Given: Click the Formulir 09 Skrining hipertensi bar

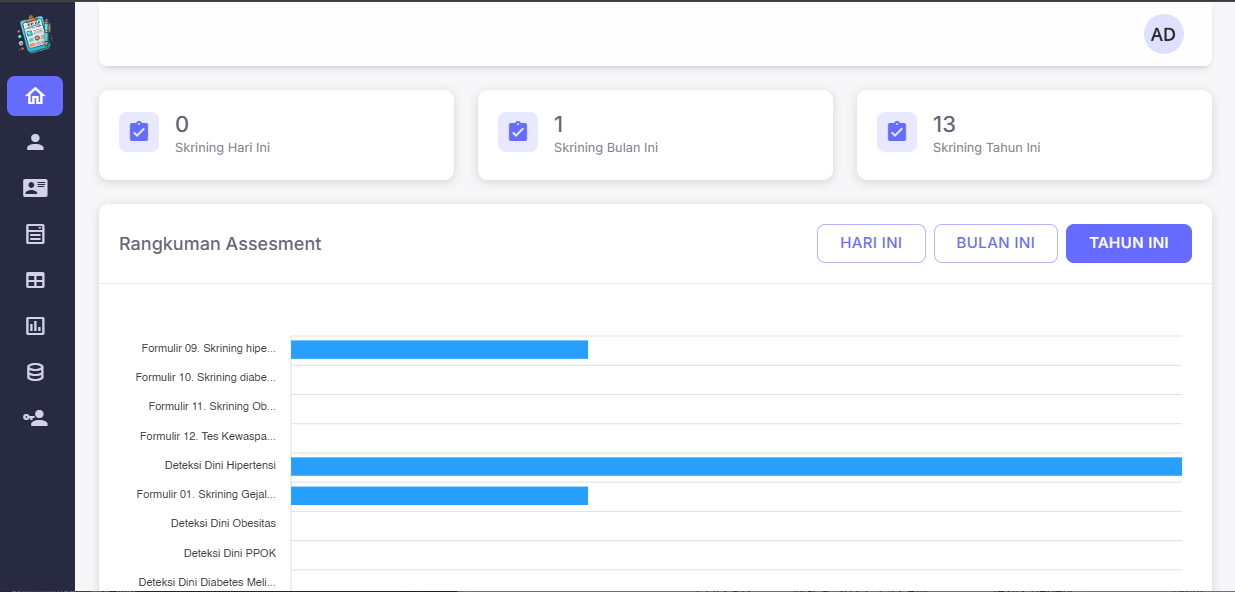Looking at the screenshot, I should pos(439,349).
